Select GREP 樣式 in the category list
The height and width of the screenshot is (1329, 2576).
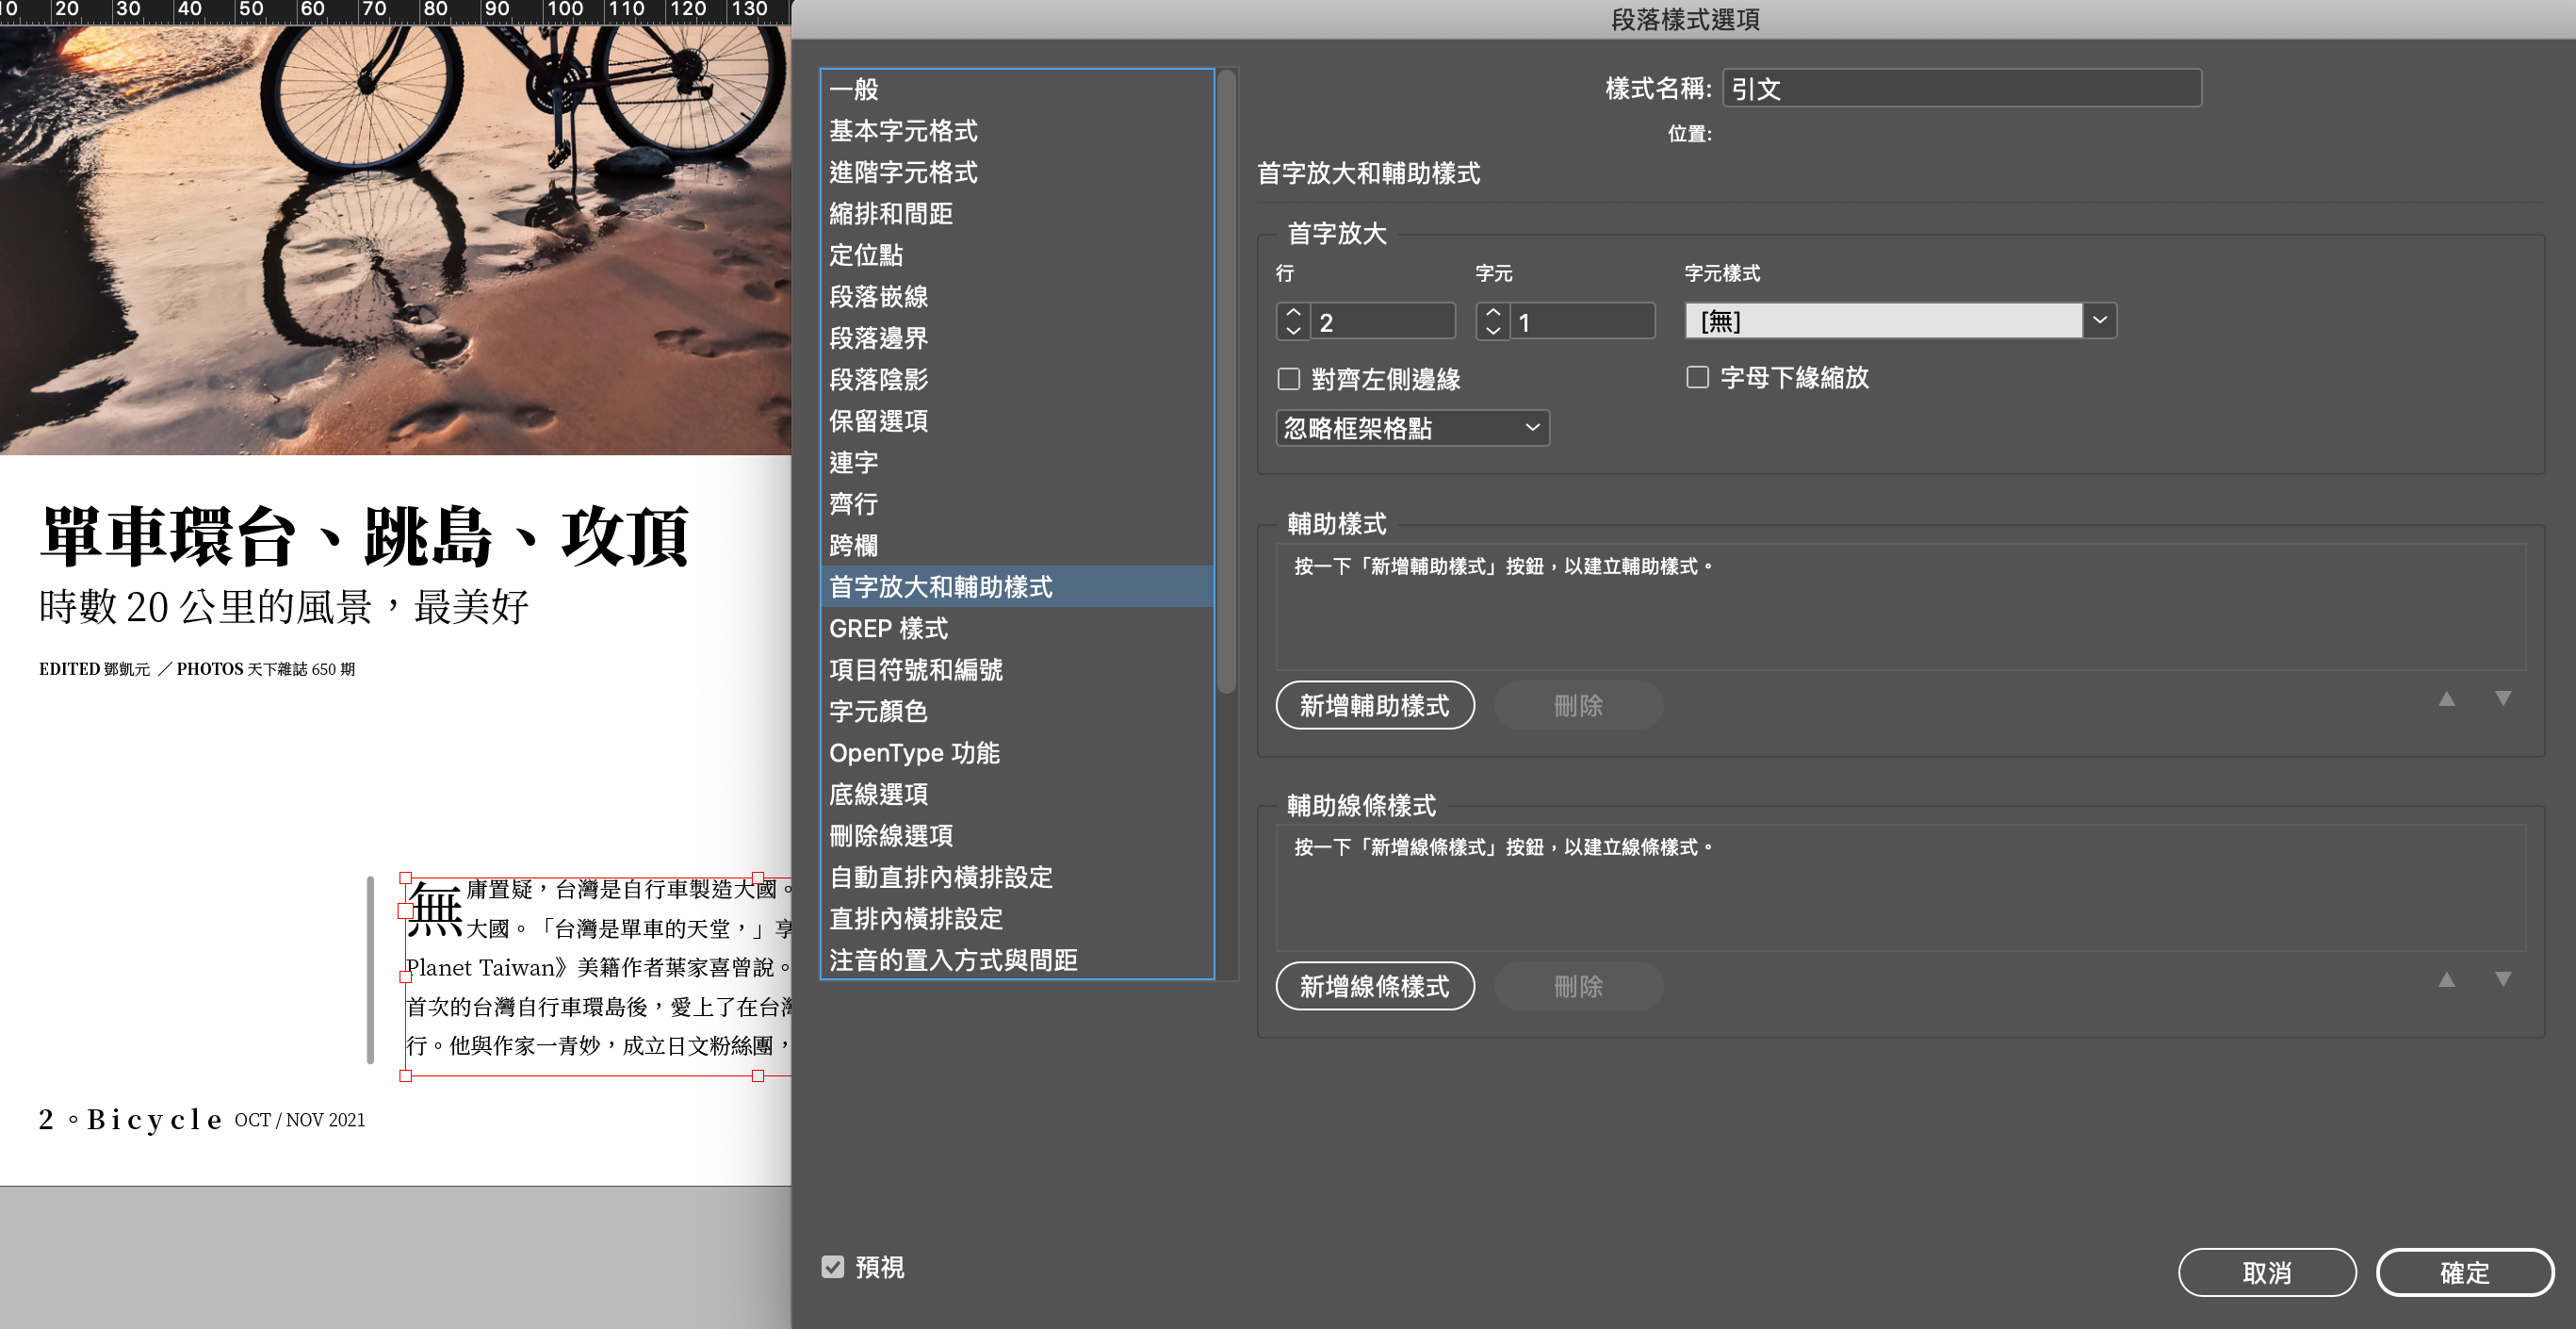pos(888,628)
